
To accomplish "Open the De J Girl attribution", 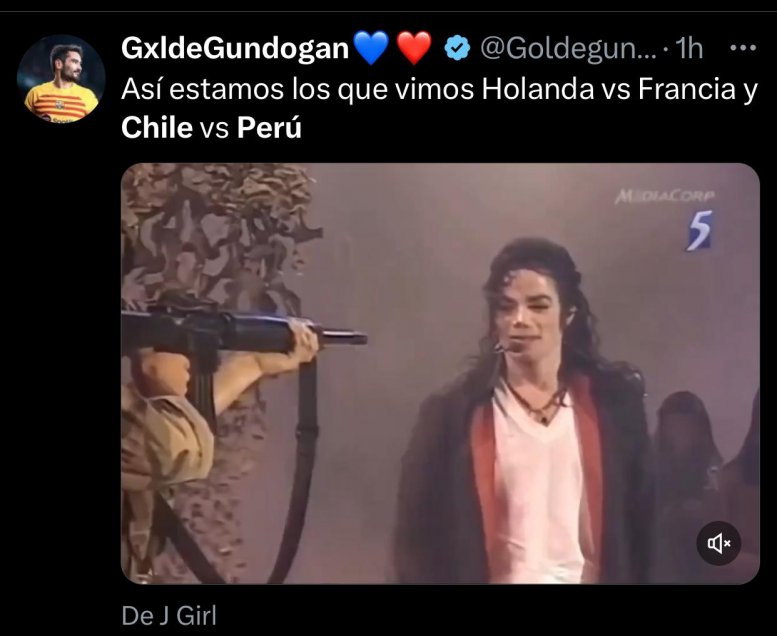I will point(169,616).
